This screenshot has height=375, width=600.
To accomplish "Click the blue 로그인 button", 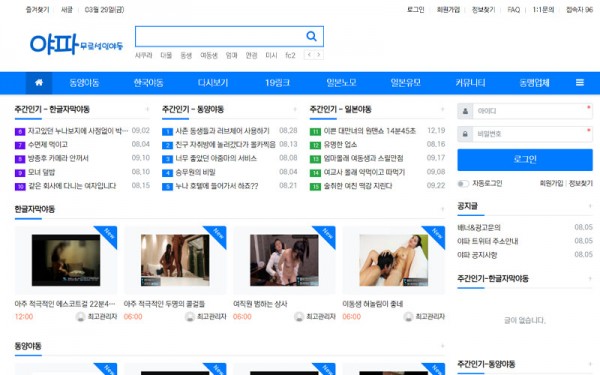I will click(x=525, y=160).
